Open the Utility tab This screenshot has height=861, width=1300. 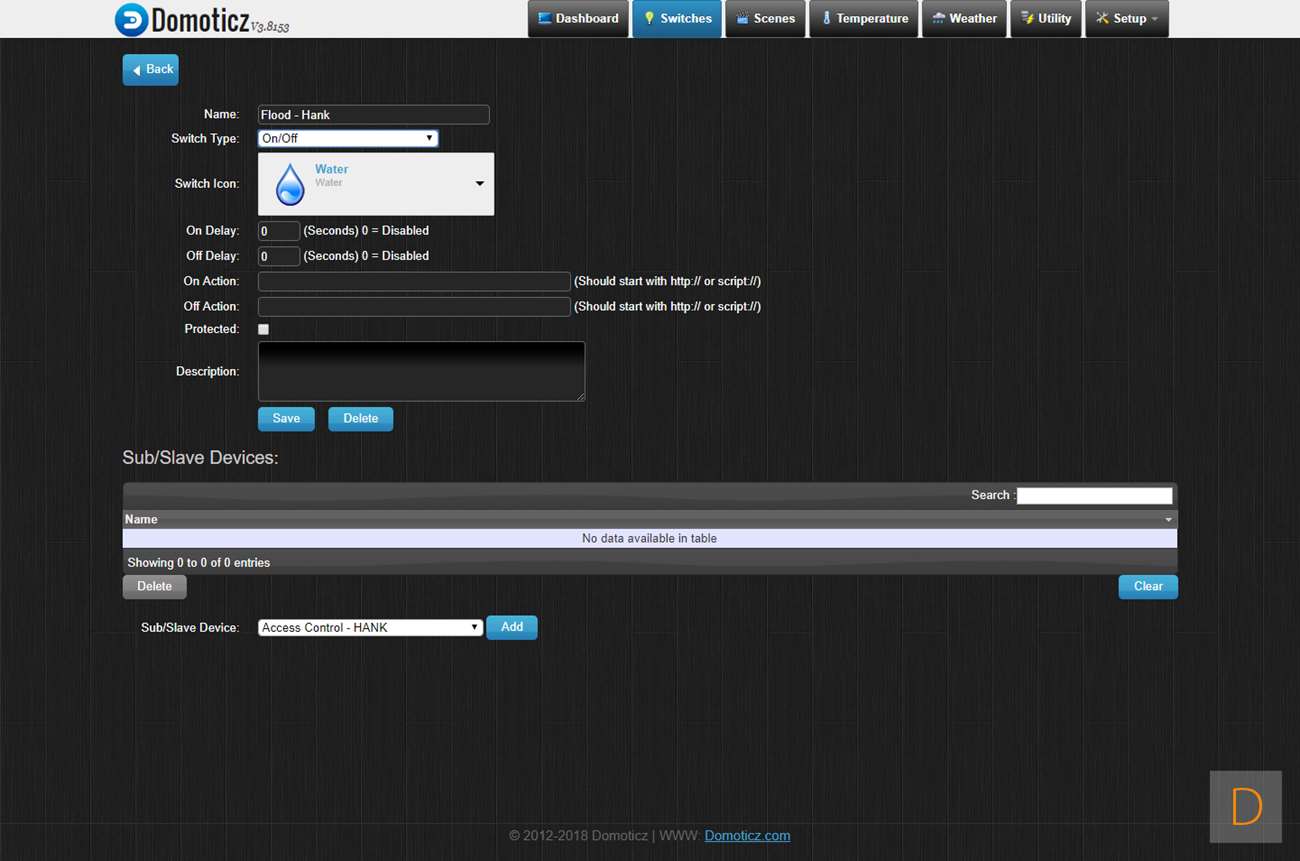pyautogui.click(x=1046, y=19)
